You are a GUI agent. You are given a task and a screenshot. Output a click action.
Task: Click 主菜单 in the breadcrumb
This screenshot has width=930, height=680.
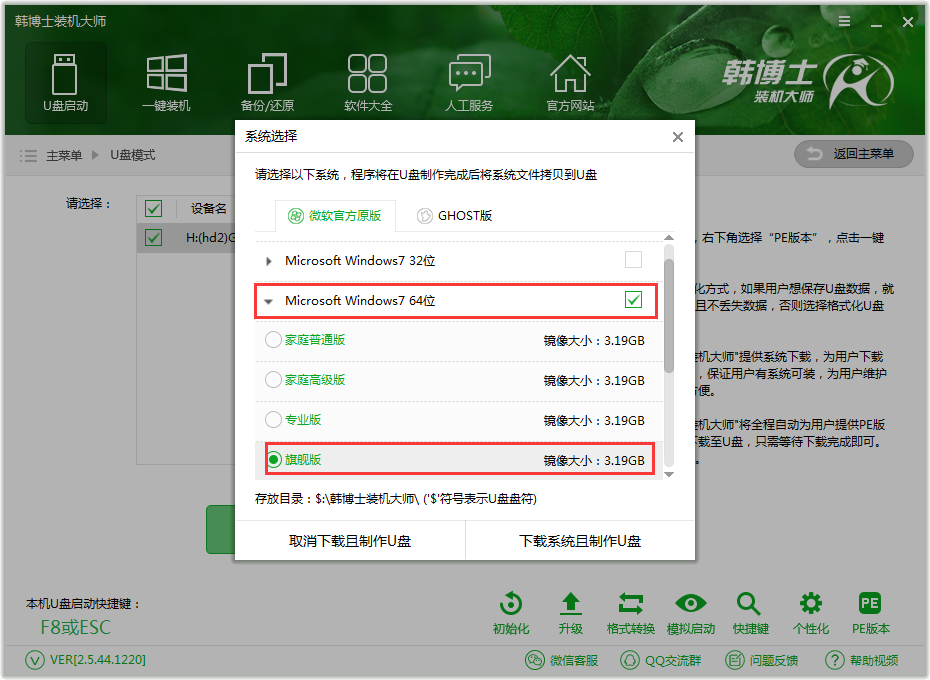(64, 155)
